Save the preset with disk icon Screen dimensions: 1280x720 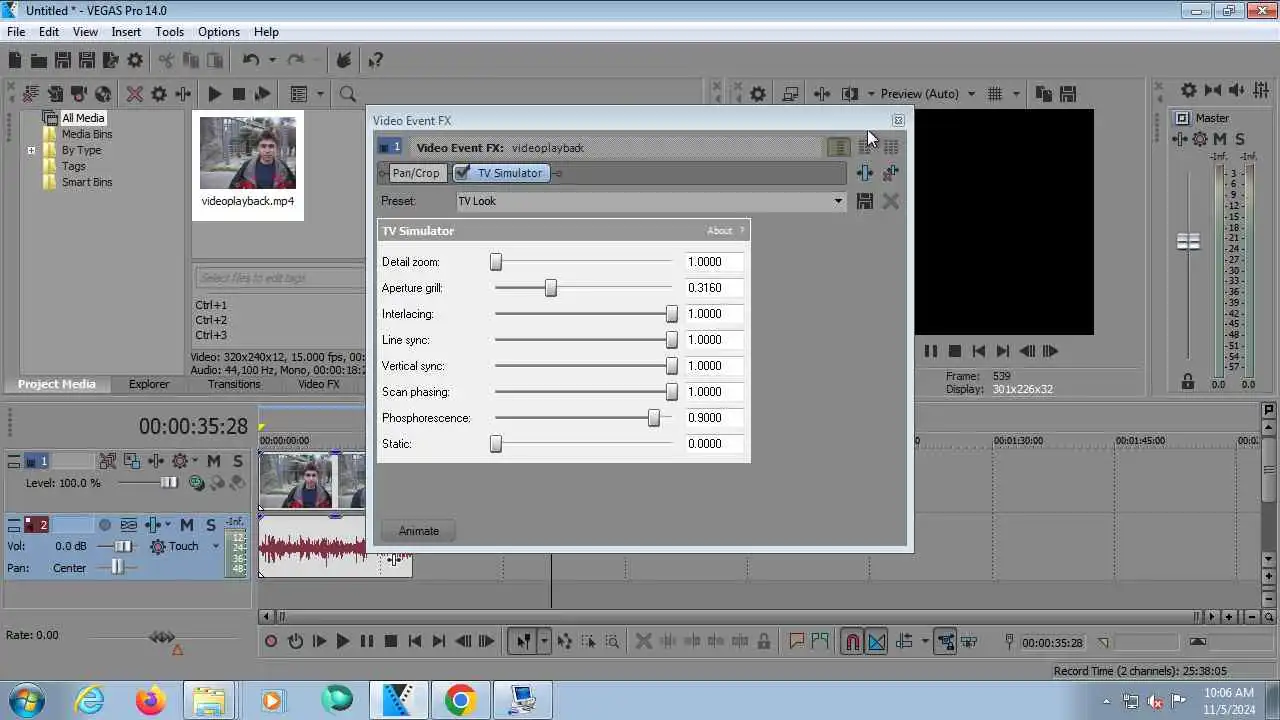pos(865,201)
